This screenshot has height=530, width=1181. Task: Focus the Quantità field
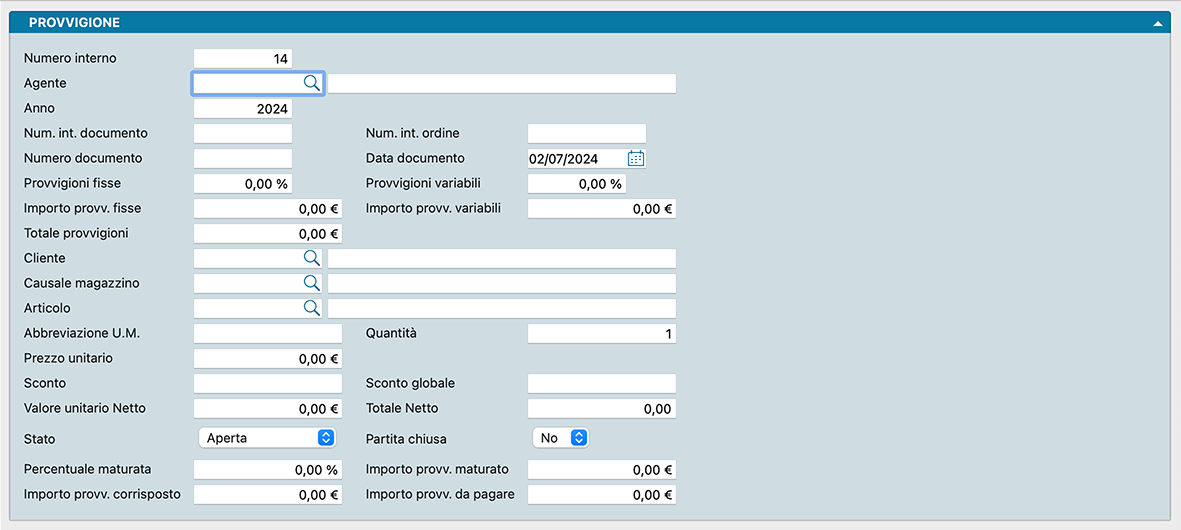coord(601,334)
